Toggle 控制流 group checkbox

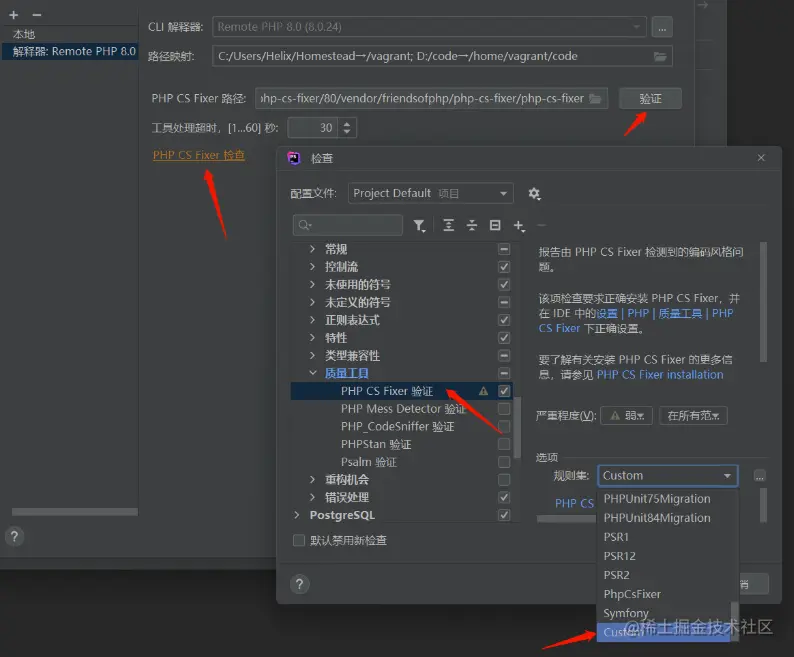click(x=504, y=267)
